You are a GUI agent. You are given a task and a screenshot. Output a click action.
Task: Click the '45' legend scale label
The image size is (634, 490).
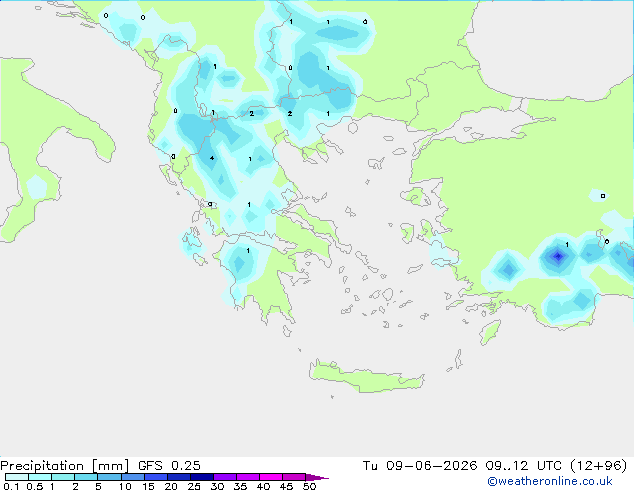pyautogui.click(x=286, y=486)
